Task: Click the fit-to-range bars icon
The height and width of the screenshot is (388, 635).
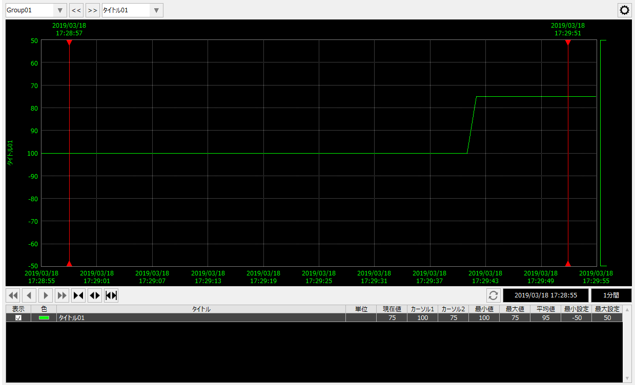Action: (111, 296)
